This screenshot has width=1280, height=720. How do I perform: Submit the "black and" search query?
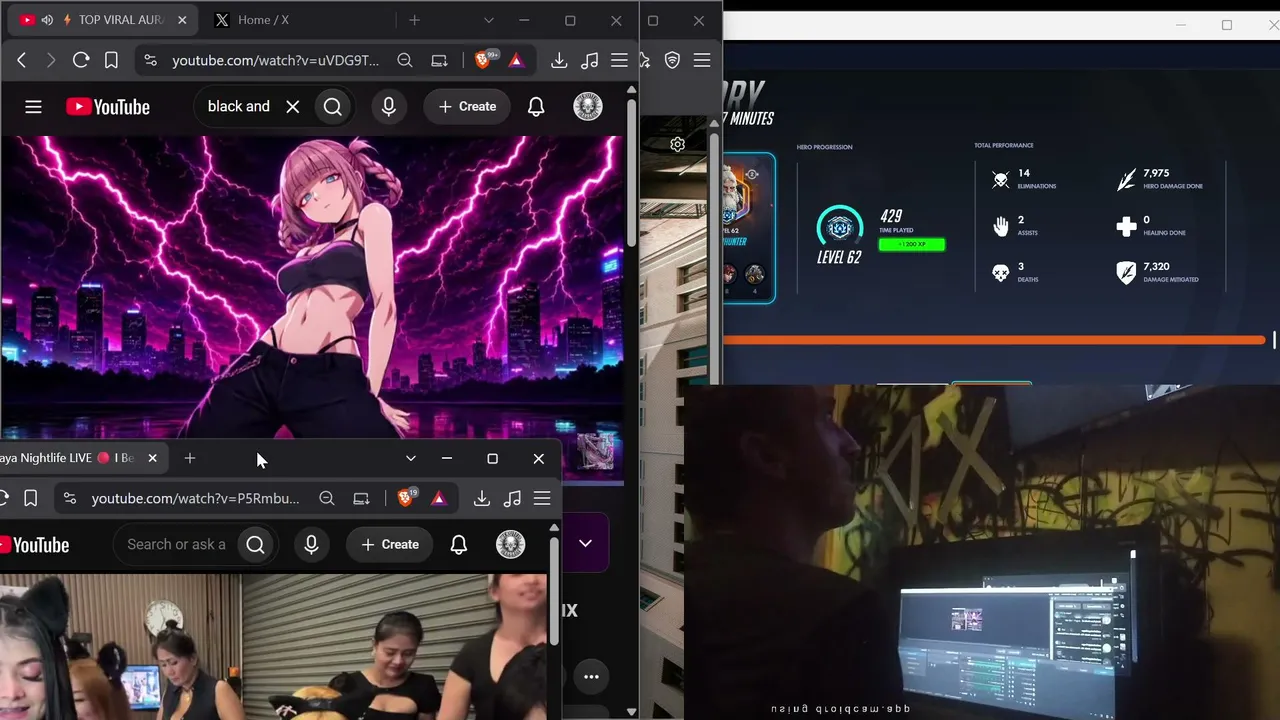tap(333, 107)
